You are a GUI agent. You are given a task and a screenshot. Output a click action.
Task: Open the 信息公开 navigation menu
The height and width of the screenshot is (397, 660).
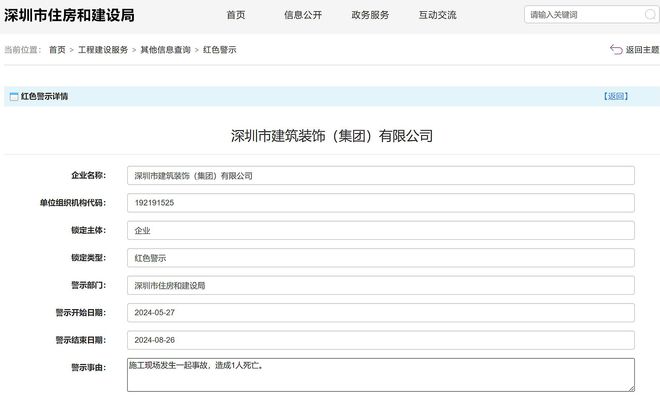(303, 15)
